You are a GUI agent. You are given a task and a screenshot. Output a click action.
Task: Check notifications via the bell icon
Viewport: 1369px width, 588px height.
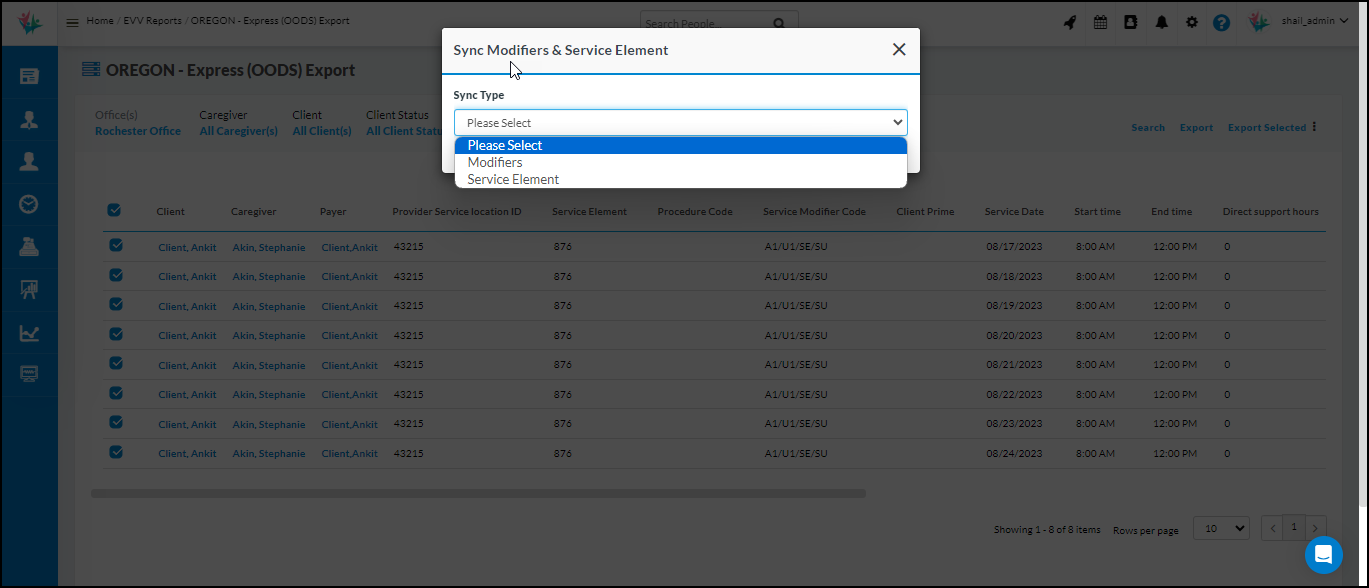(x=1161, y=21)
